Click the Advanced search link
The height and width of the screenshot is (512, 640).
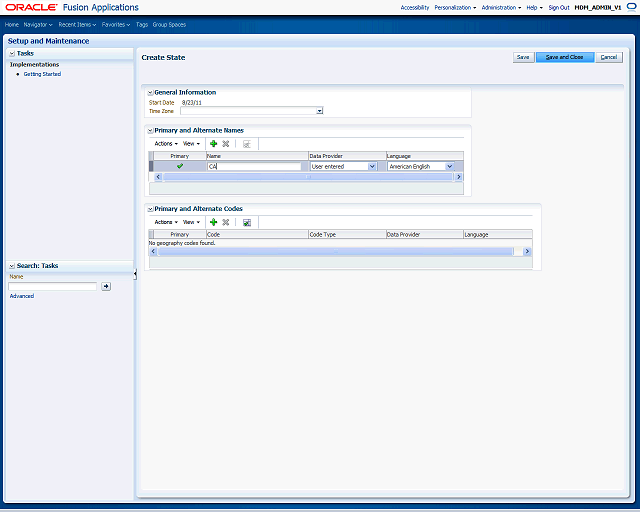(x=22, y=296)
